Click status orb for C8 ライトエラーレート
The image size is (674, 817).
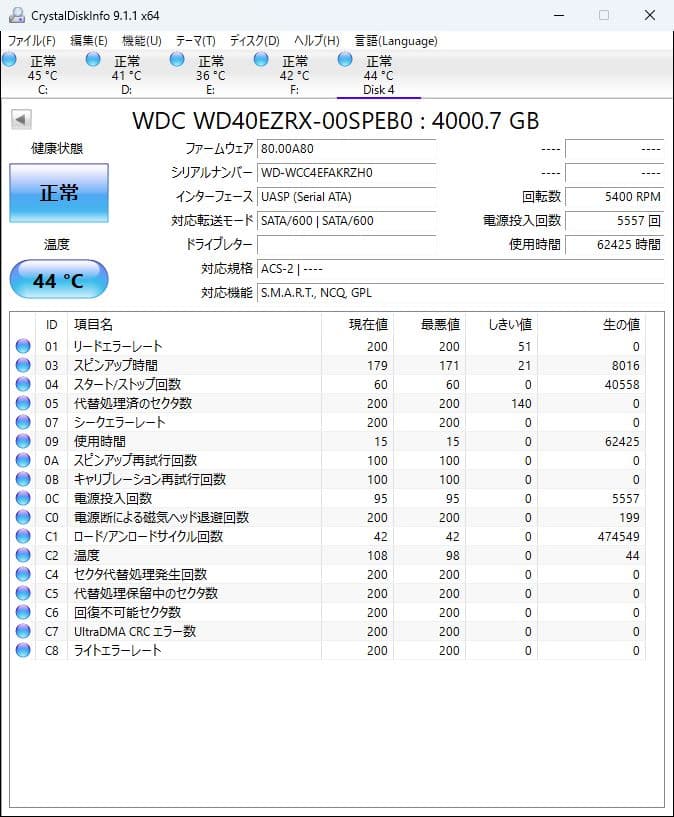click(23, 650)
